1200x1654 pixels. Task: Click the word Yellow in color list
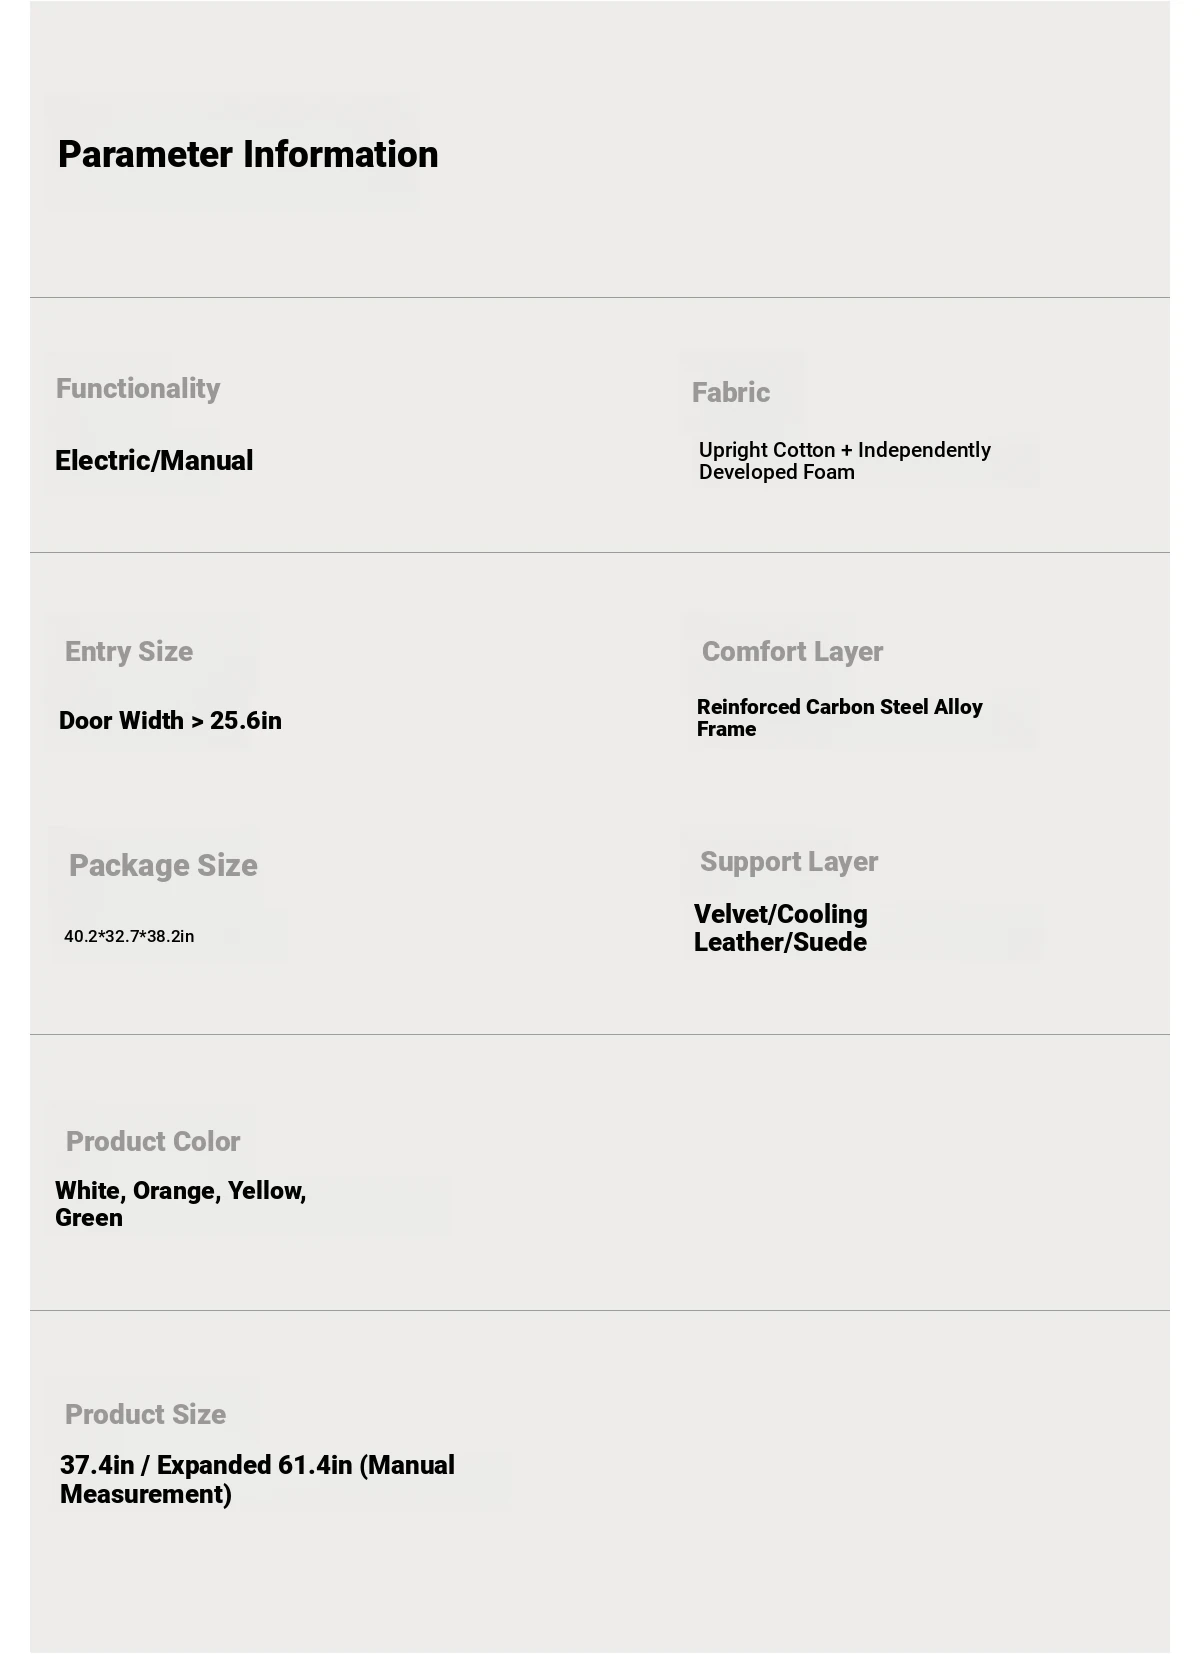pyautogui.click(x=265, y=1191)
